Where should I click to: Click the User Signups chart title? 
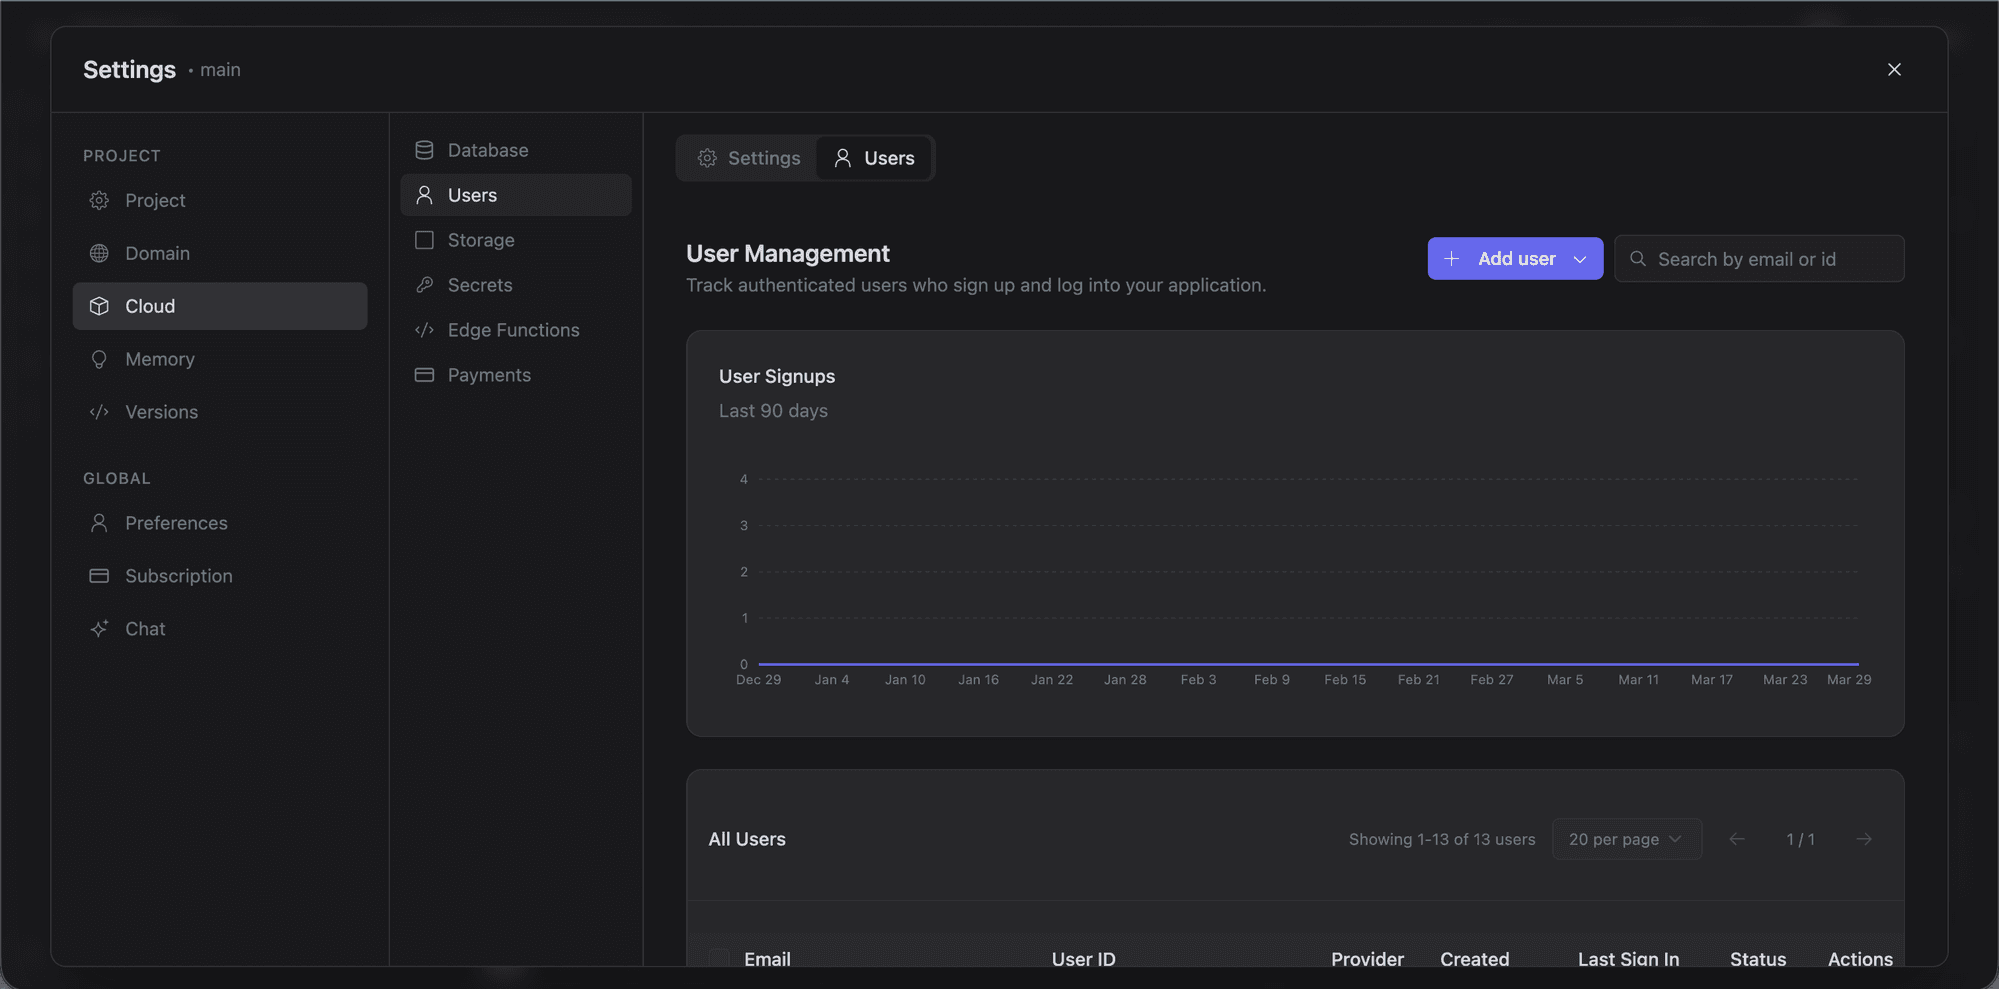point(777,376)
